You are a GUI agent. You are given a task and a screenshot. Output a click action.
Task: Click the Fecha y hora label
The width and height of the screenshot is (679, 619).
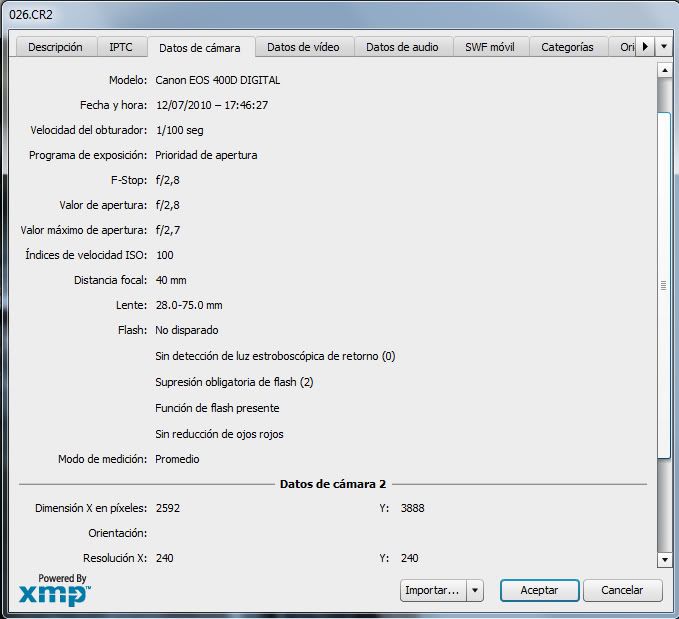coord(113,105)
